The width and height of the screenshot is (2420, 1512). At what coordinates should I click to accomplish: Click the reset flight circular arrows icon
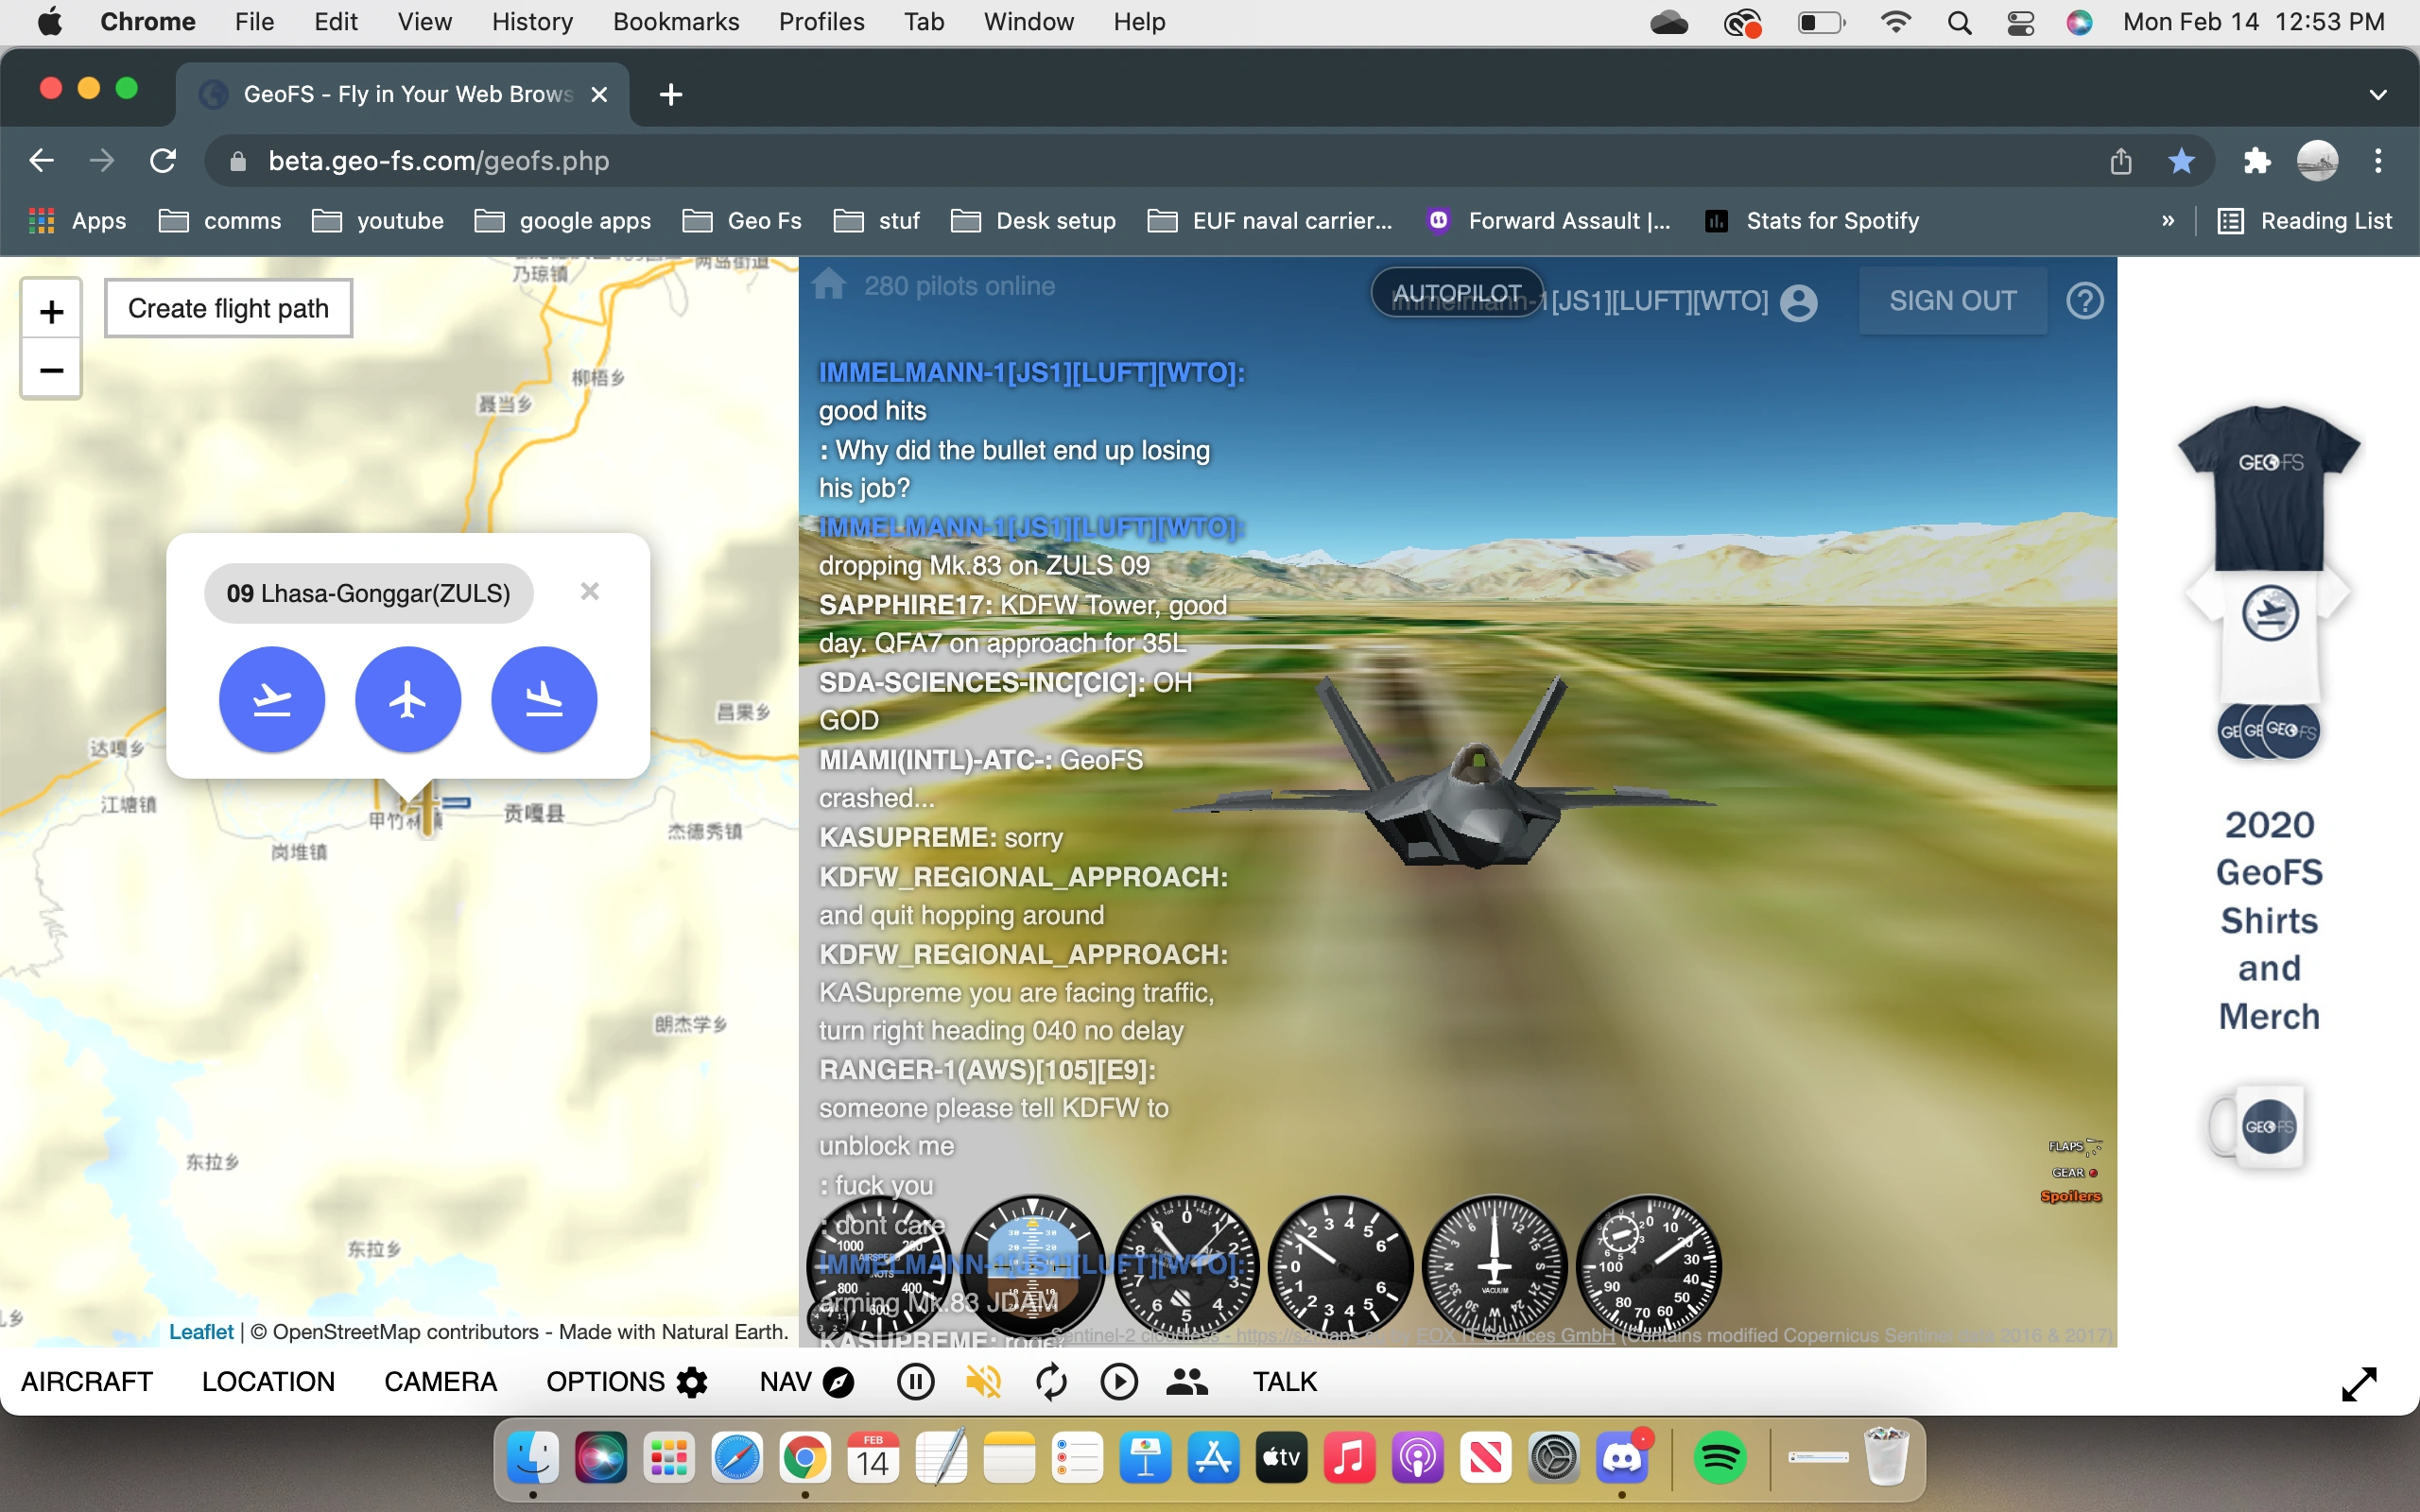[1051, 1382]
